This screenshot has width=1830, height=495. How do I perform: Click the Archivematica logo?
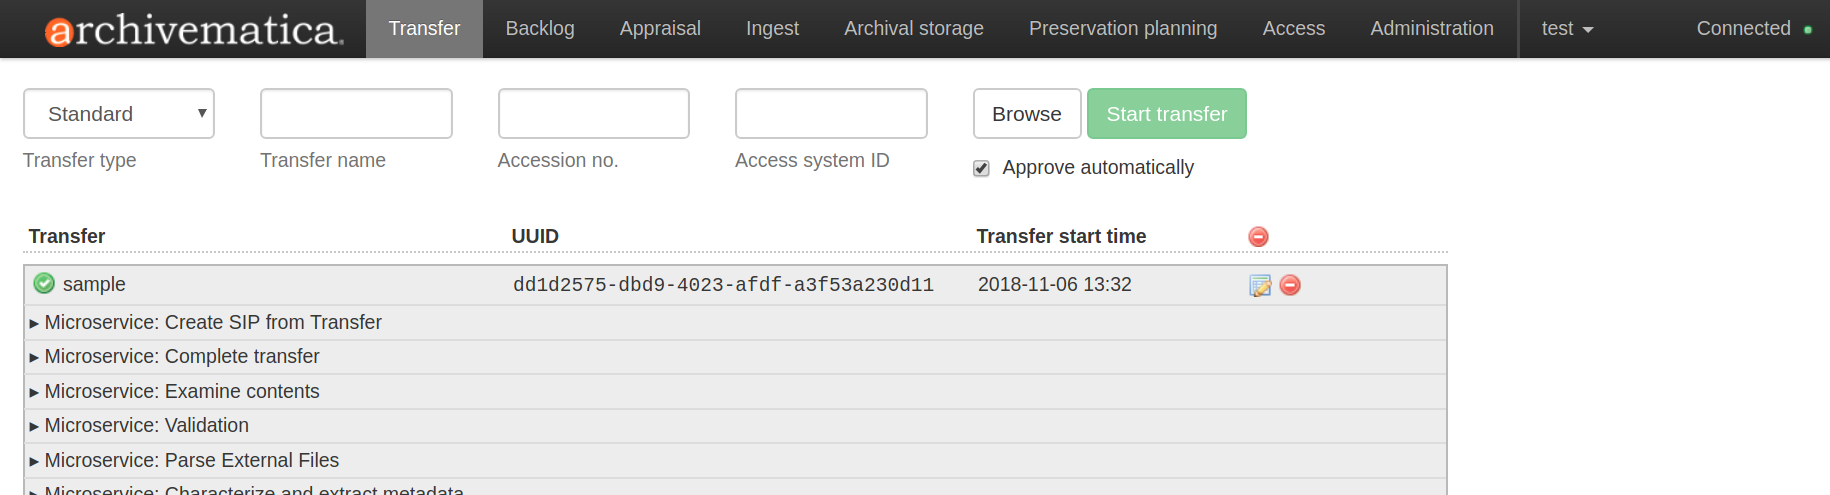click(x=194, y=30)
